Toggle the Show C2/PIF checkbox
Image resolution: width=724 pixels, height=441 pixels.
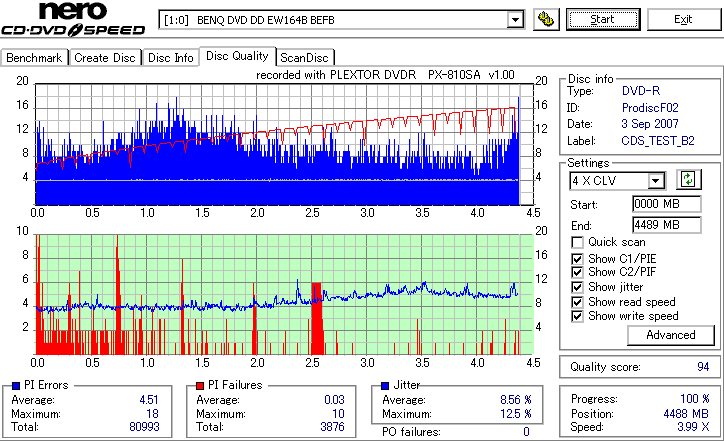coord(577,272)
